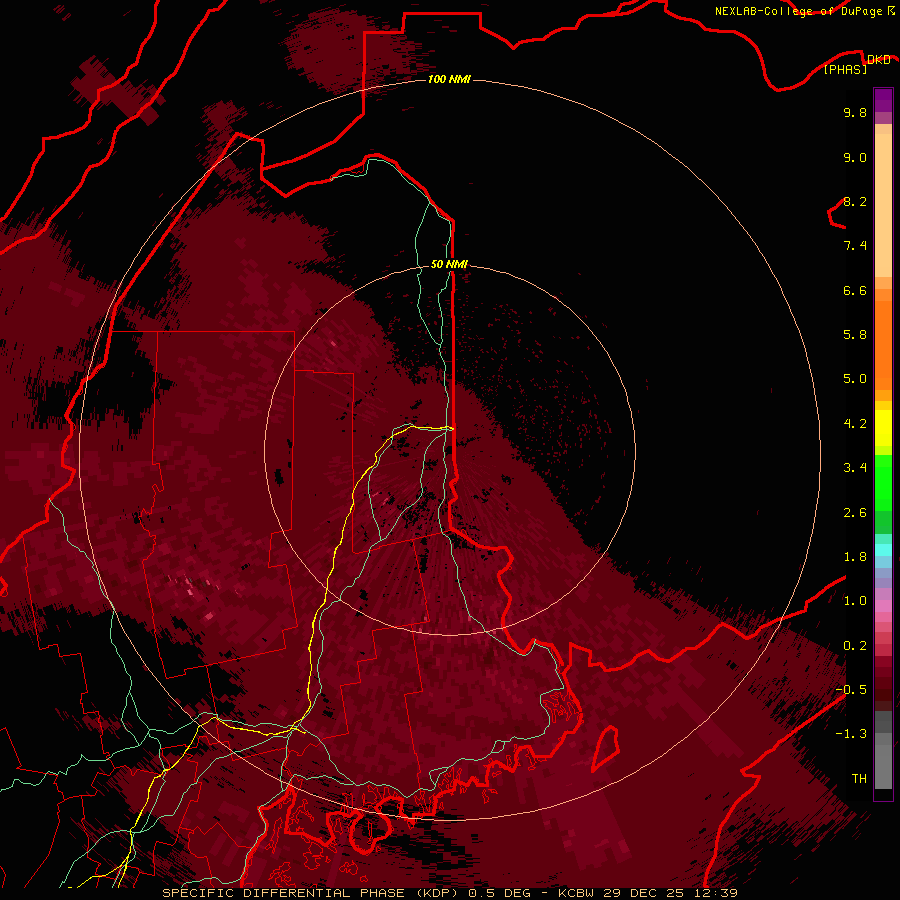Click the cyan band in color bar
900x900 pixels.
pos(883,550)
